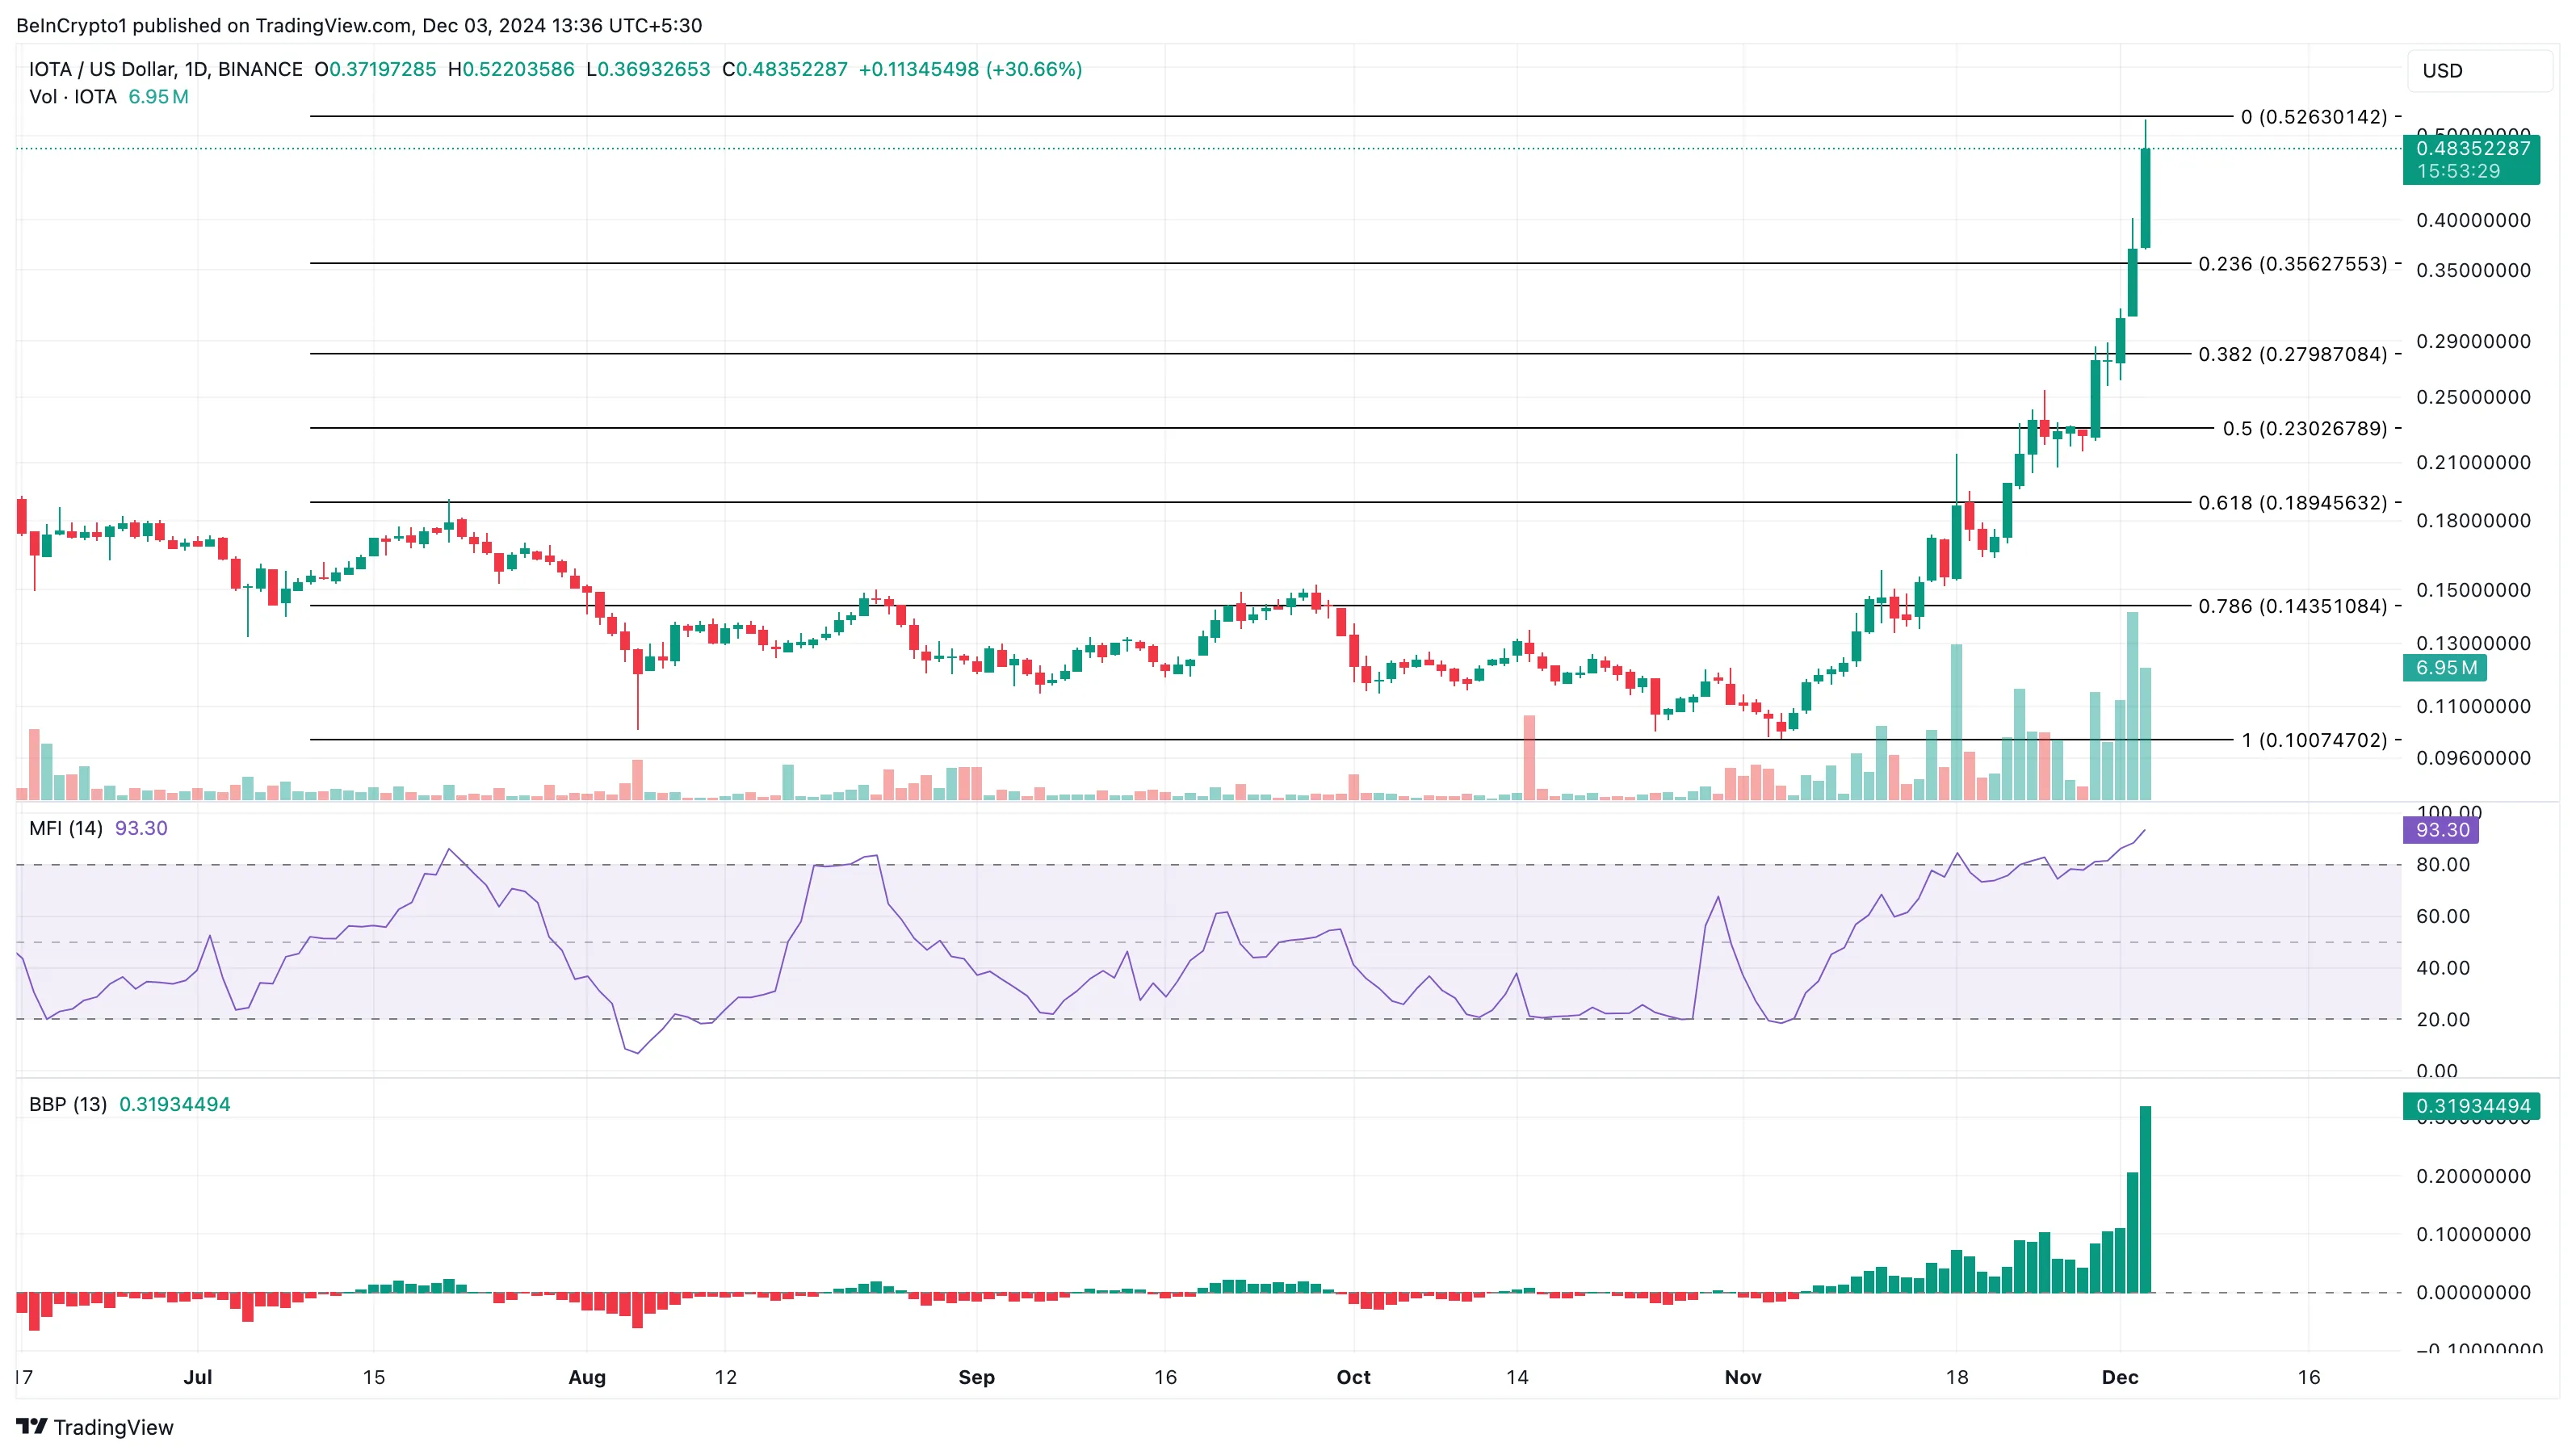
Task: Click the green change label +30.66%
Action: (x=1033, y=71)
